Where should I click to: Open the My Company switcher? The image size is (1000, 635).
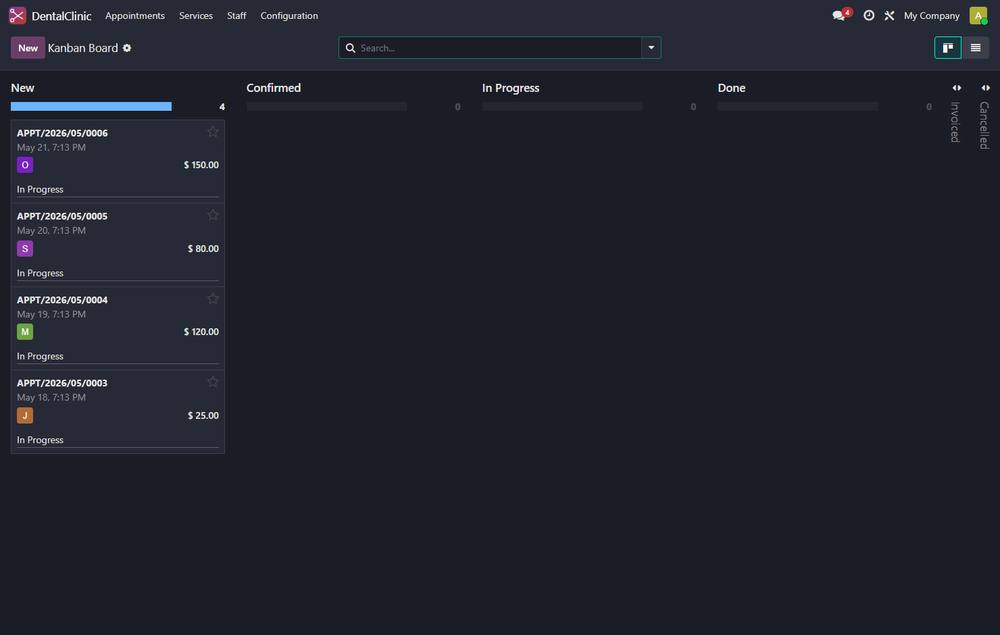pos(931,15)
